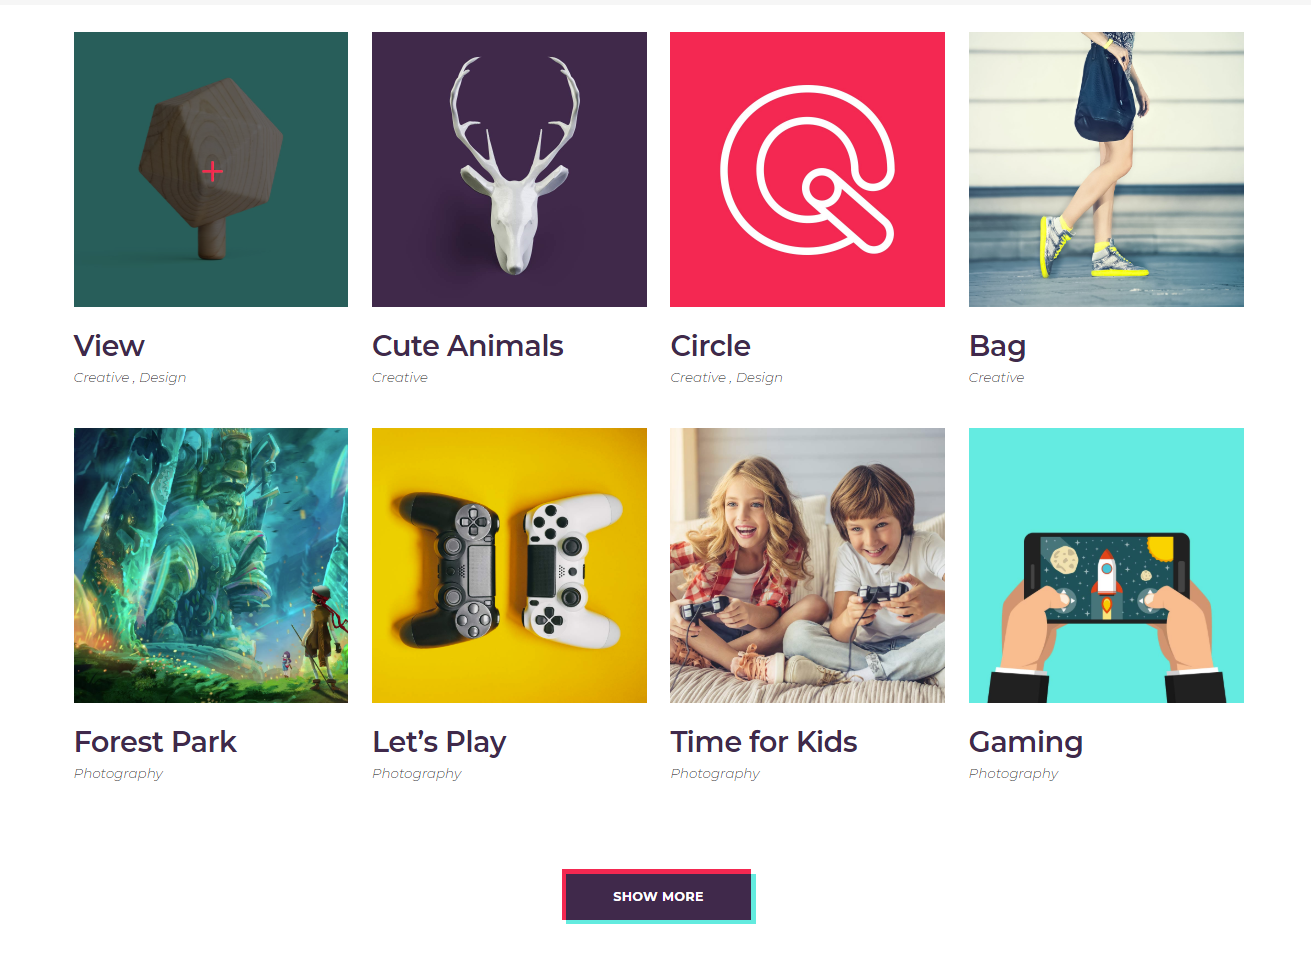Open the Gaming rocket tablet thumbnail
Image resolution: width=1311 pixels, height=962 pixels.
coord(1106,565)
